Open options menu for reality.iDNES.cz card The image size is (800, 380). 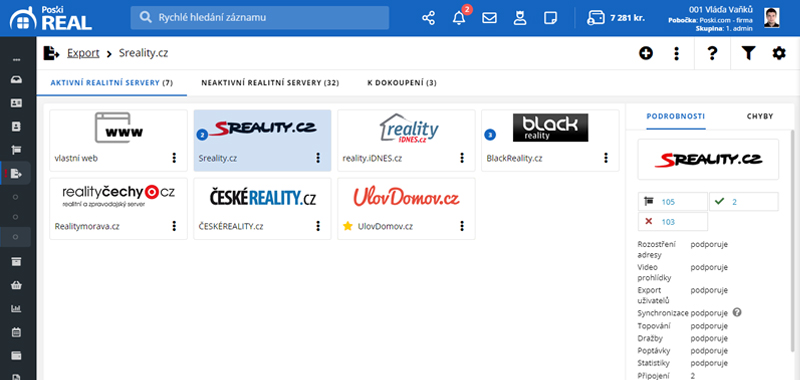coord(462,158)
